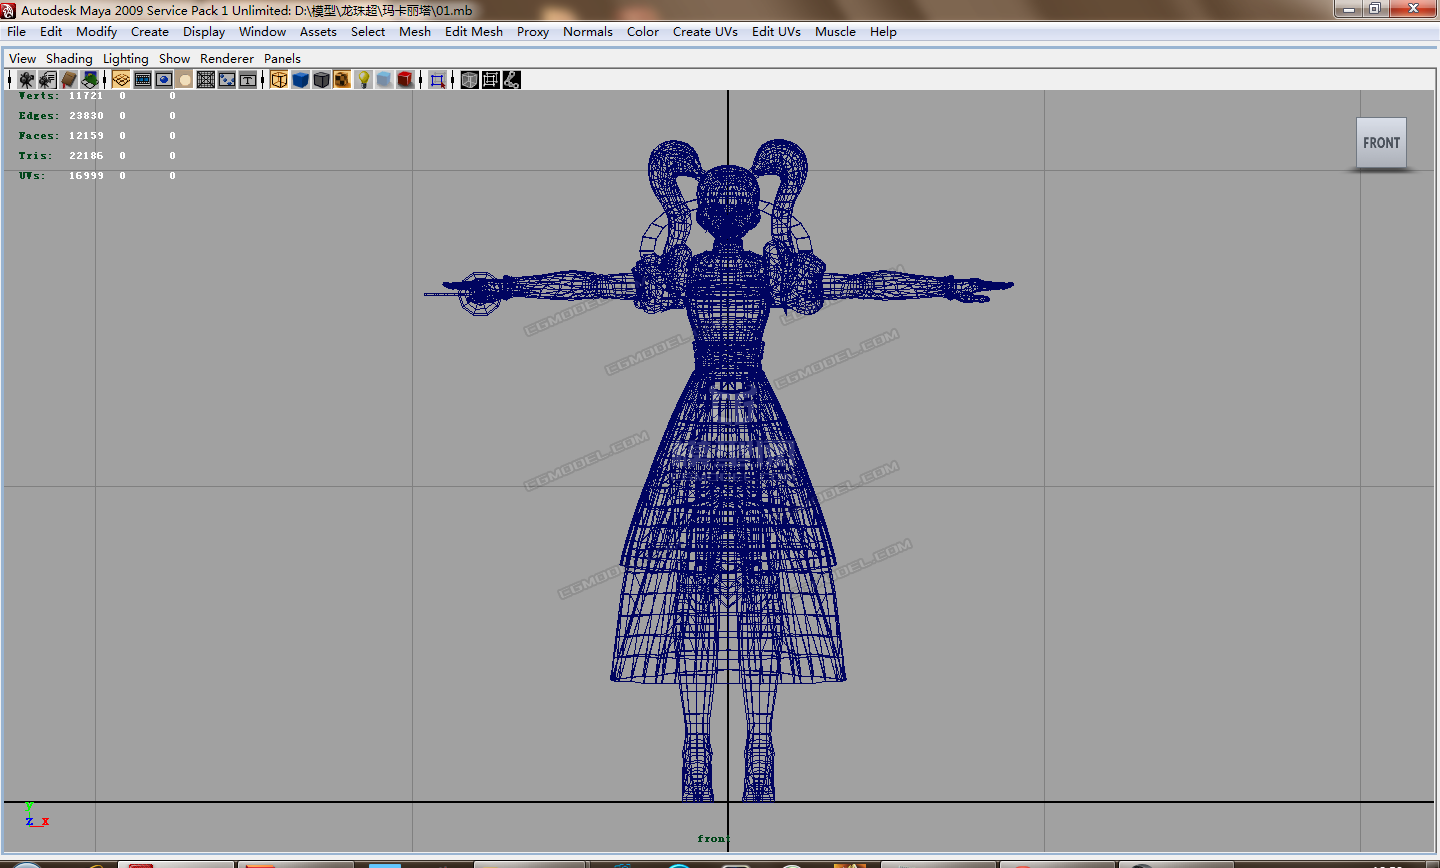Toggle the viewport Grid icon

click(121, 79)
